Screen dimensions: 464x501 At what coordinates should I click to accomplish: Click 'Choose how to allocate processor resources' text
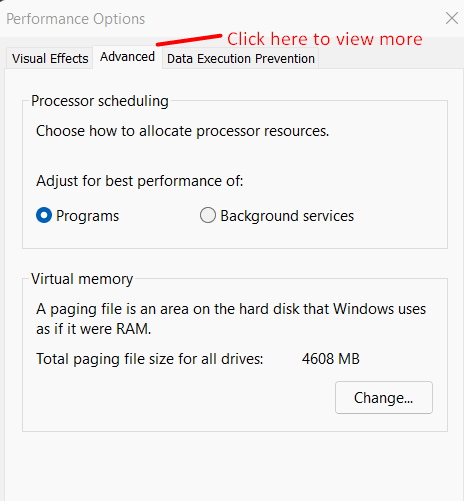tap(182, 131)
